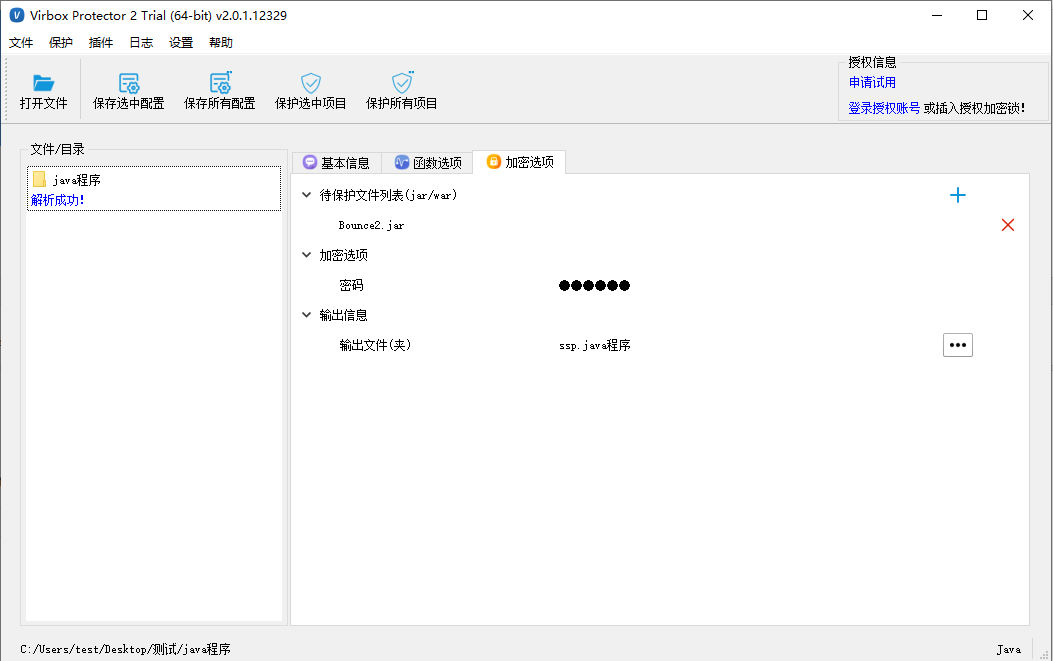Collapse the 待保护文件列表(jar/war) section
Viewport: 1053px width, 661px height.
click(x=306, y=195)
